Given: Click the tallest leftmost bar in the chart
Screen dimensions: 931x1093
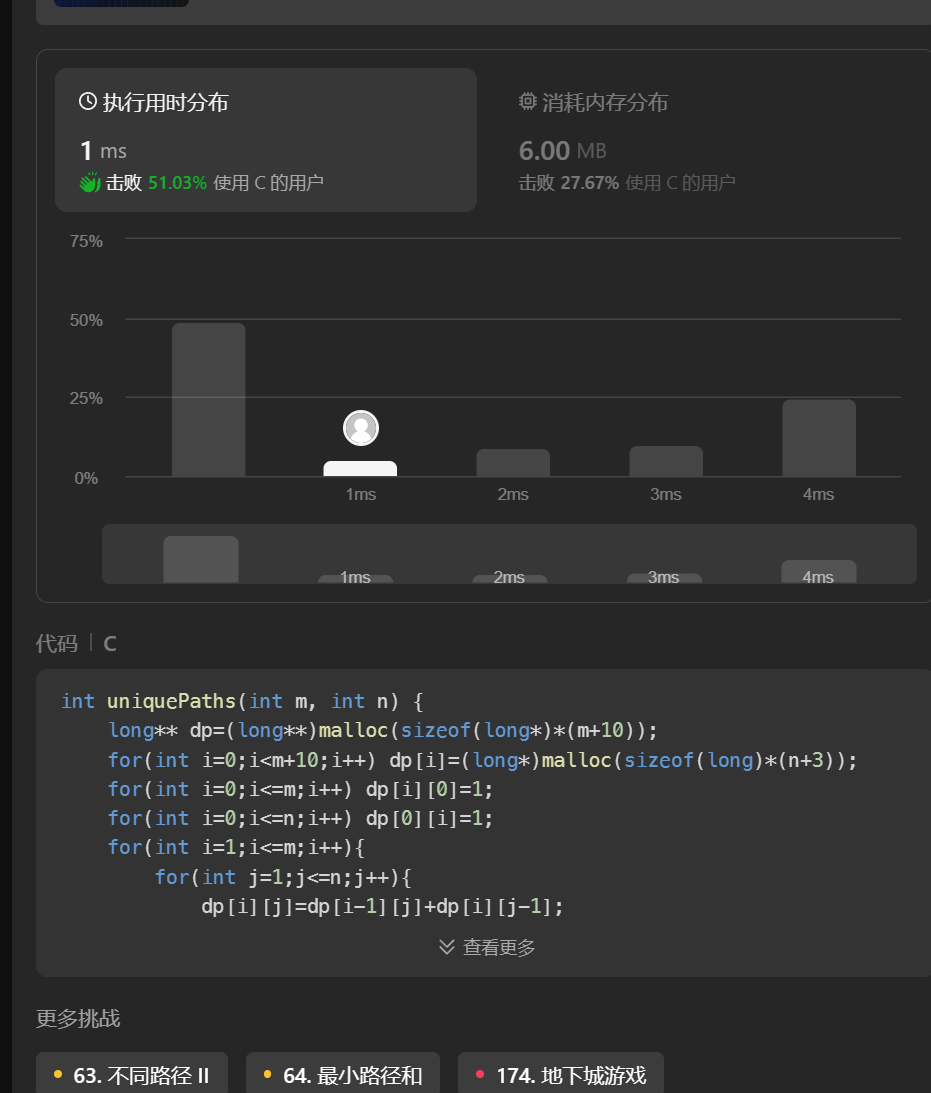Looking at the screenshot, I should point(208,400).
